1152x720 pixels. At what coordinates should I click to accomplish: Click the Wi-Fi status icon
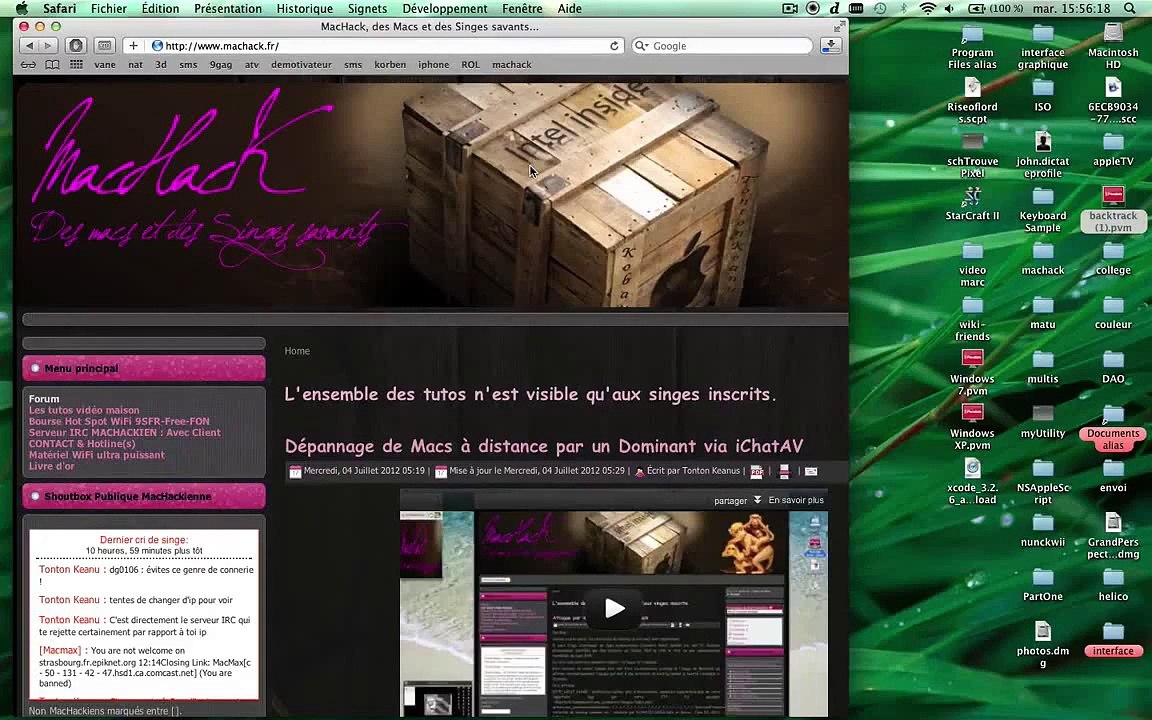[x=928, y=9]
